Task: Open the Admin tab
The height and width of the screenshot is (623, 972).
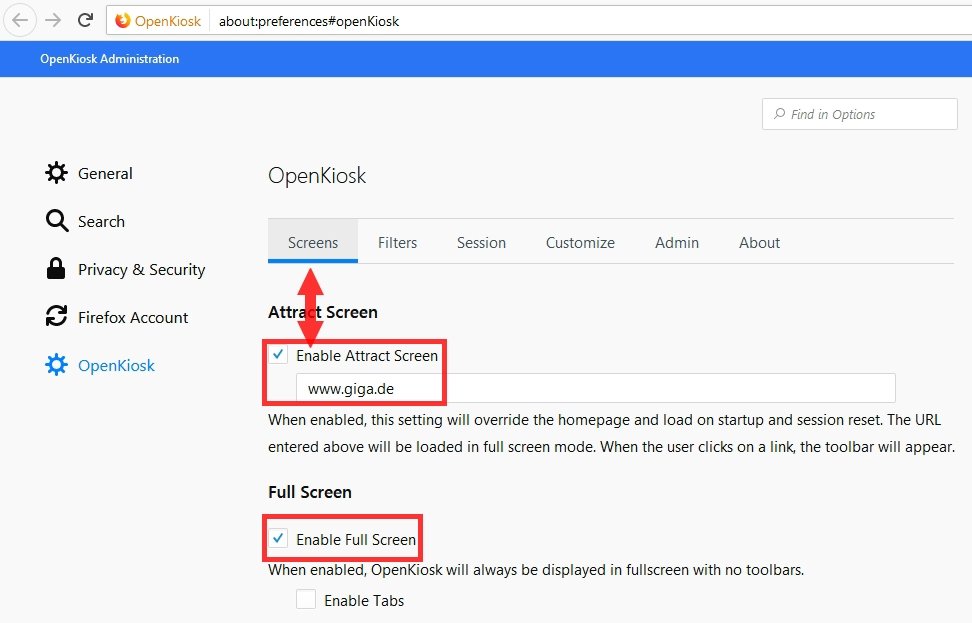Action: pyautogui.click(x=677, y=242)
